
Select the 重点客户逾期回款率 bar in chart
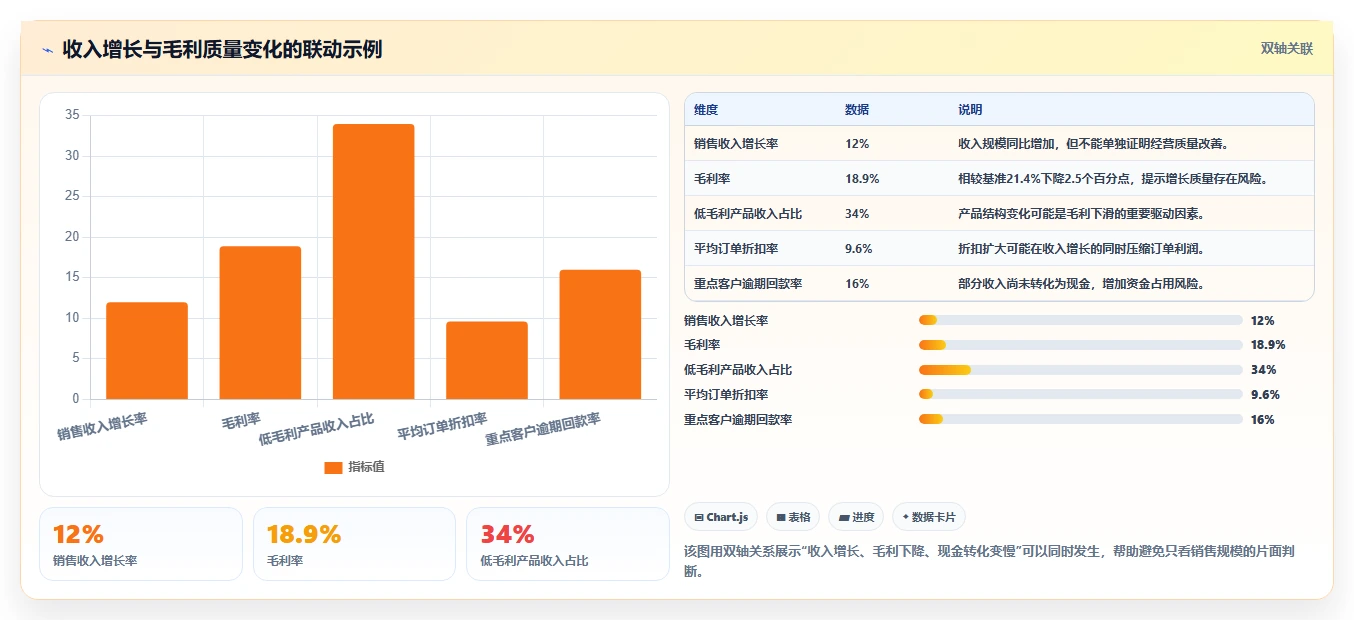(600, 334)
